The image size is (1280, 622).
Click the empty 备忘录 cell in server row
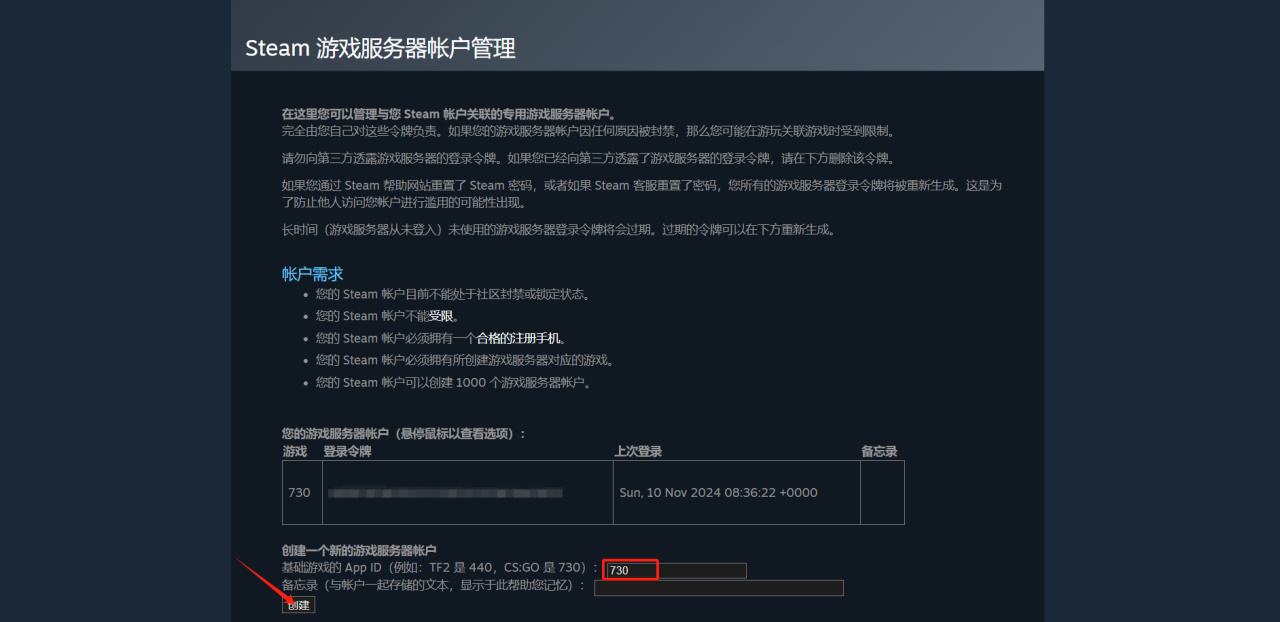[x=882, y=492]
